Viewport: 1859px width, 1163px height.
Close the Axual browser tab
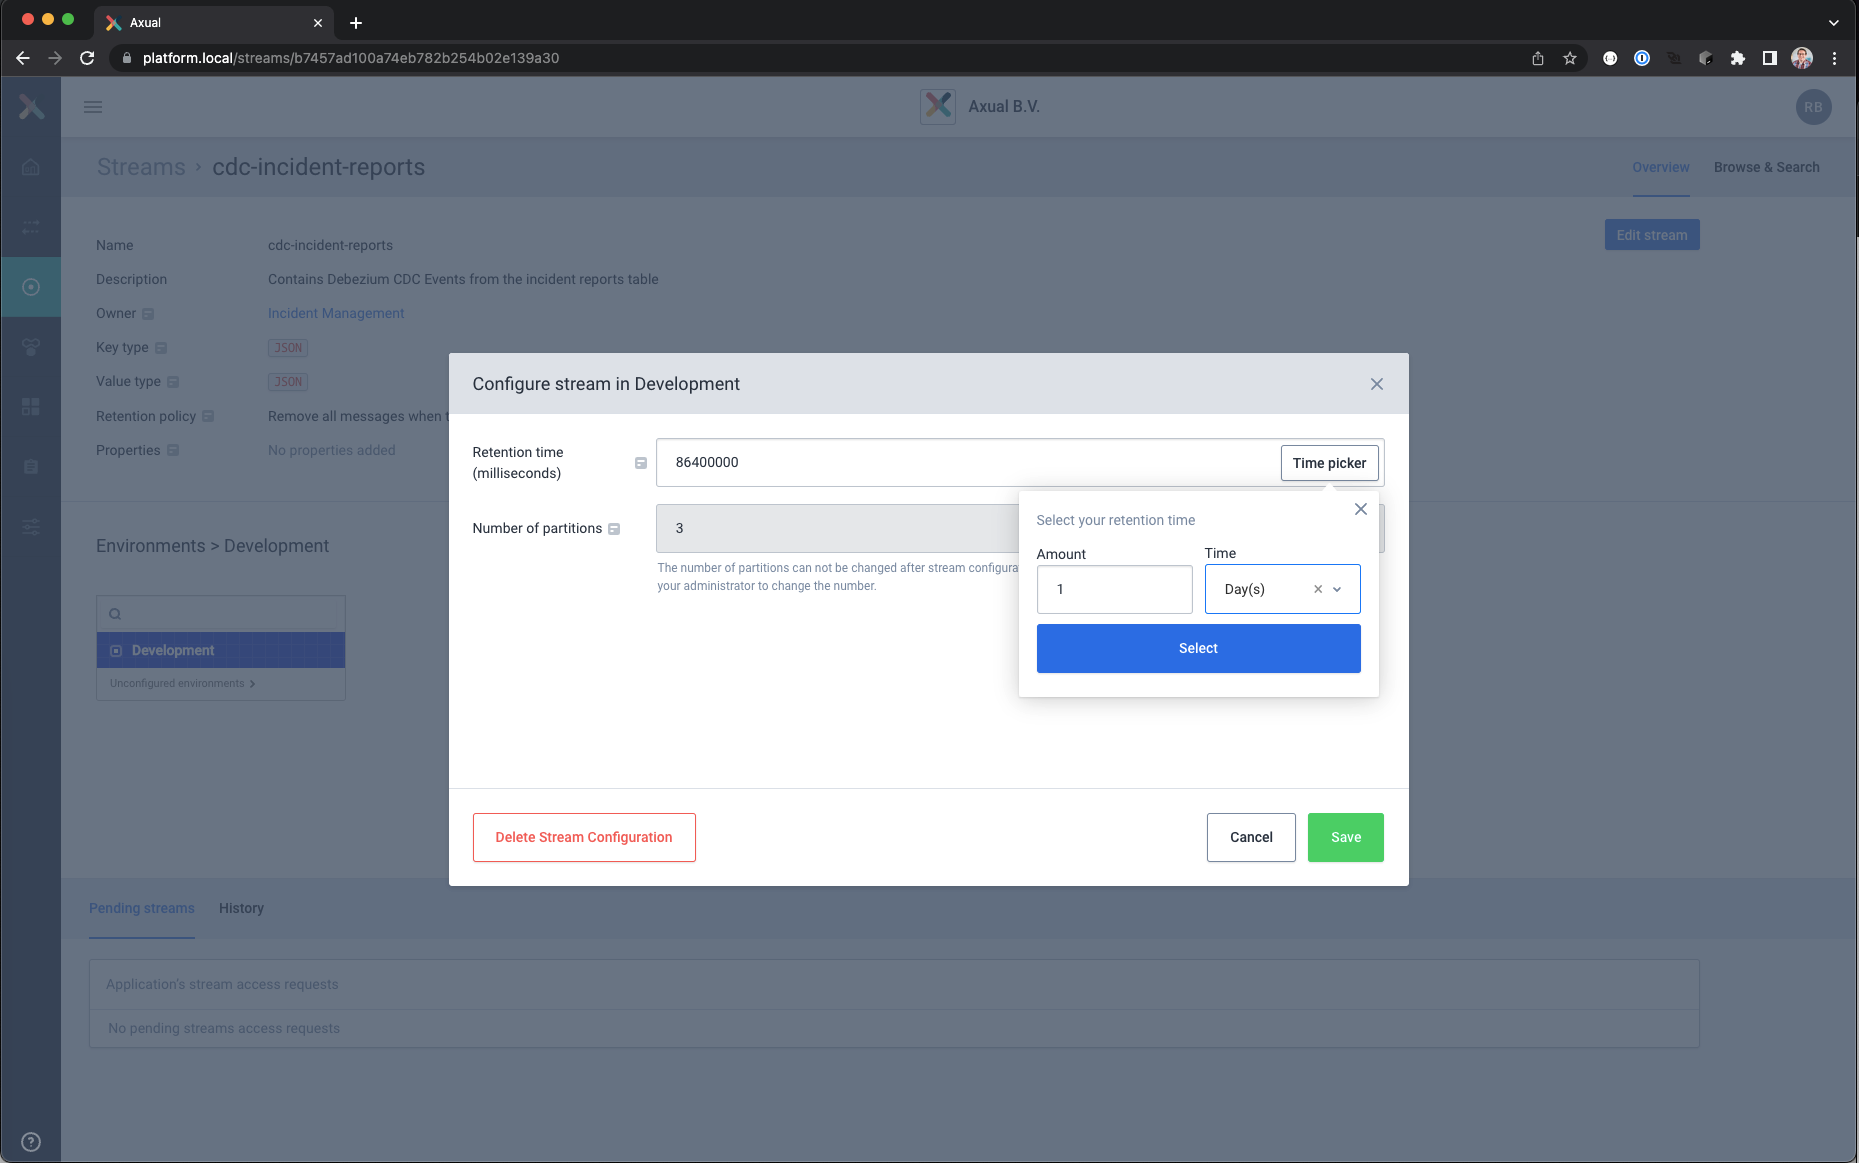[x=318, y=22]
